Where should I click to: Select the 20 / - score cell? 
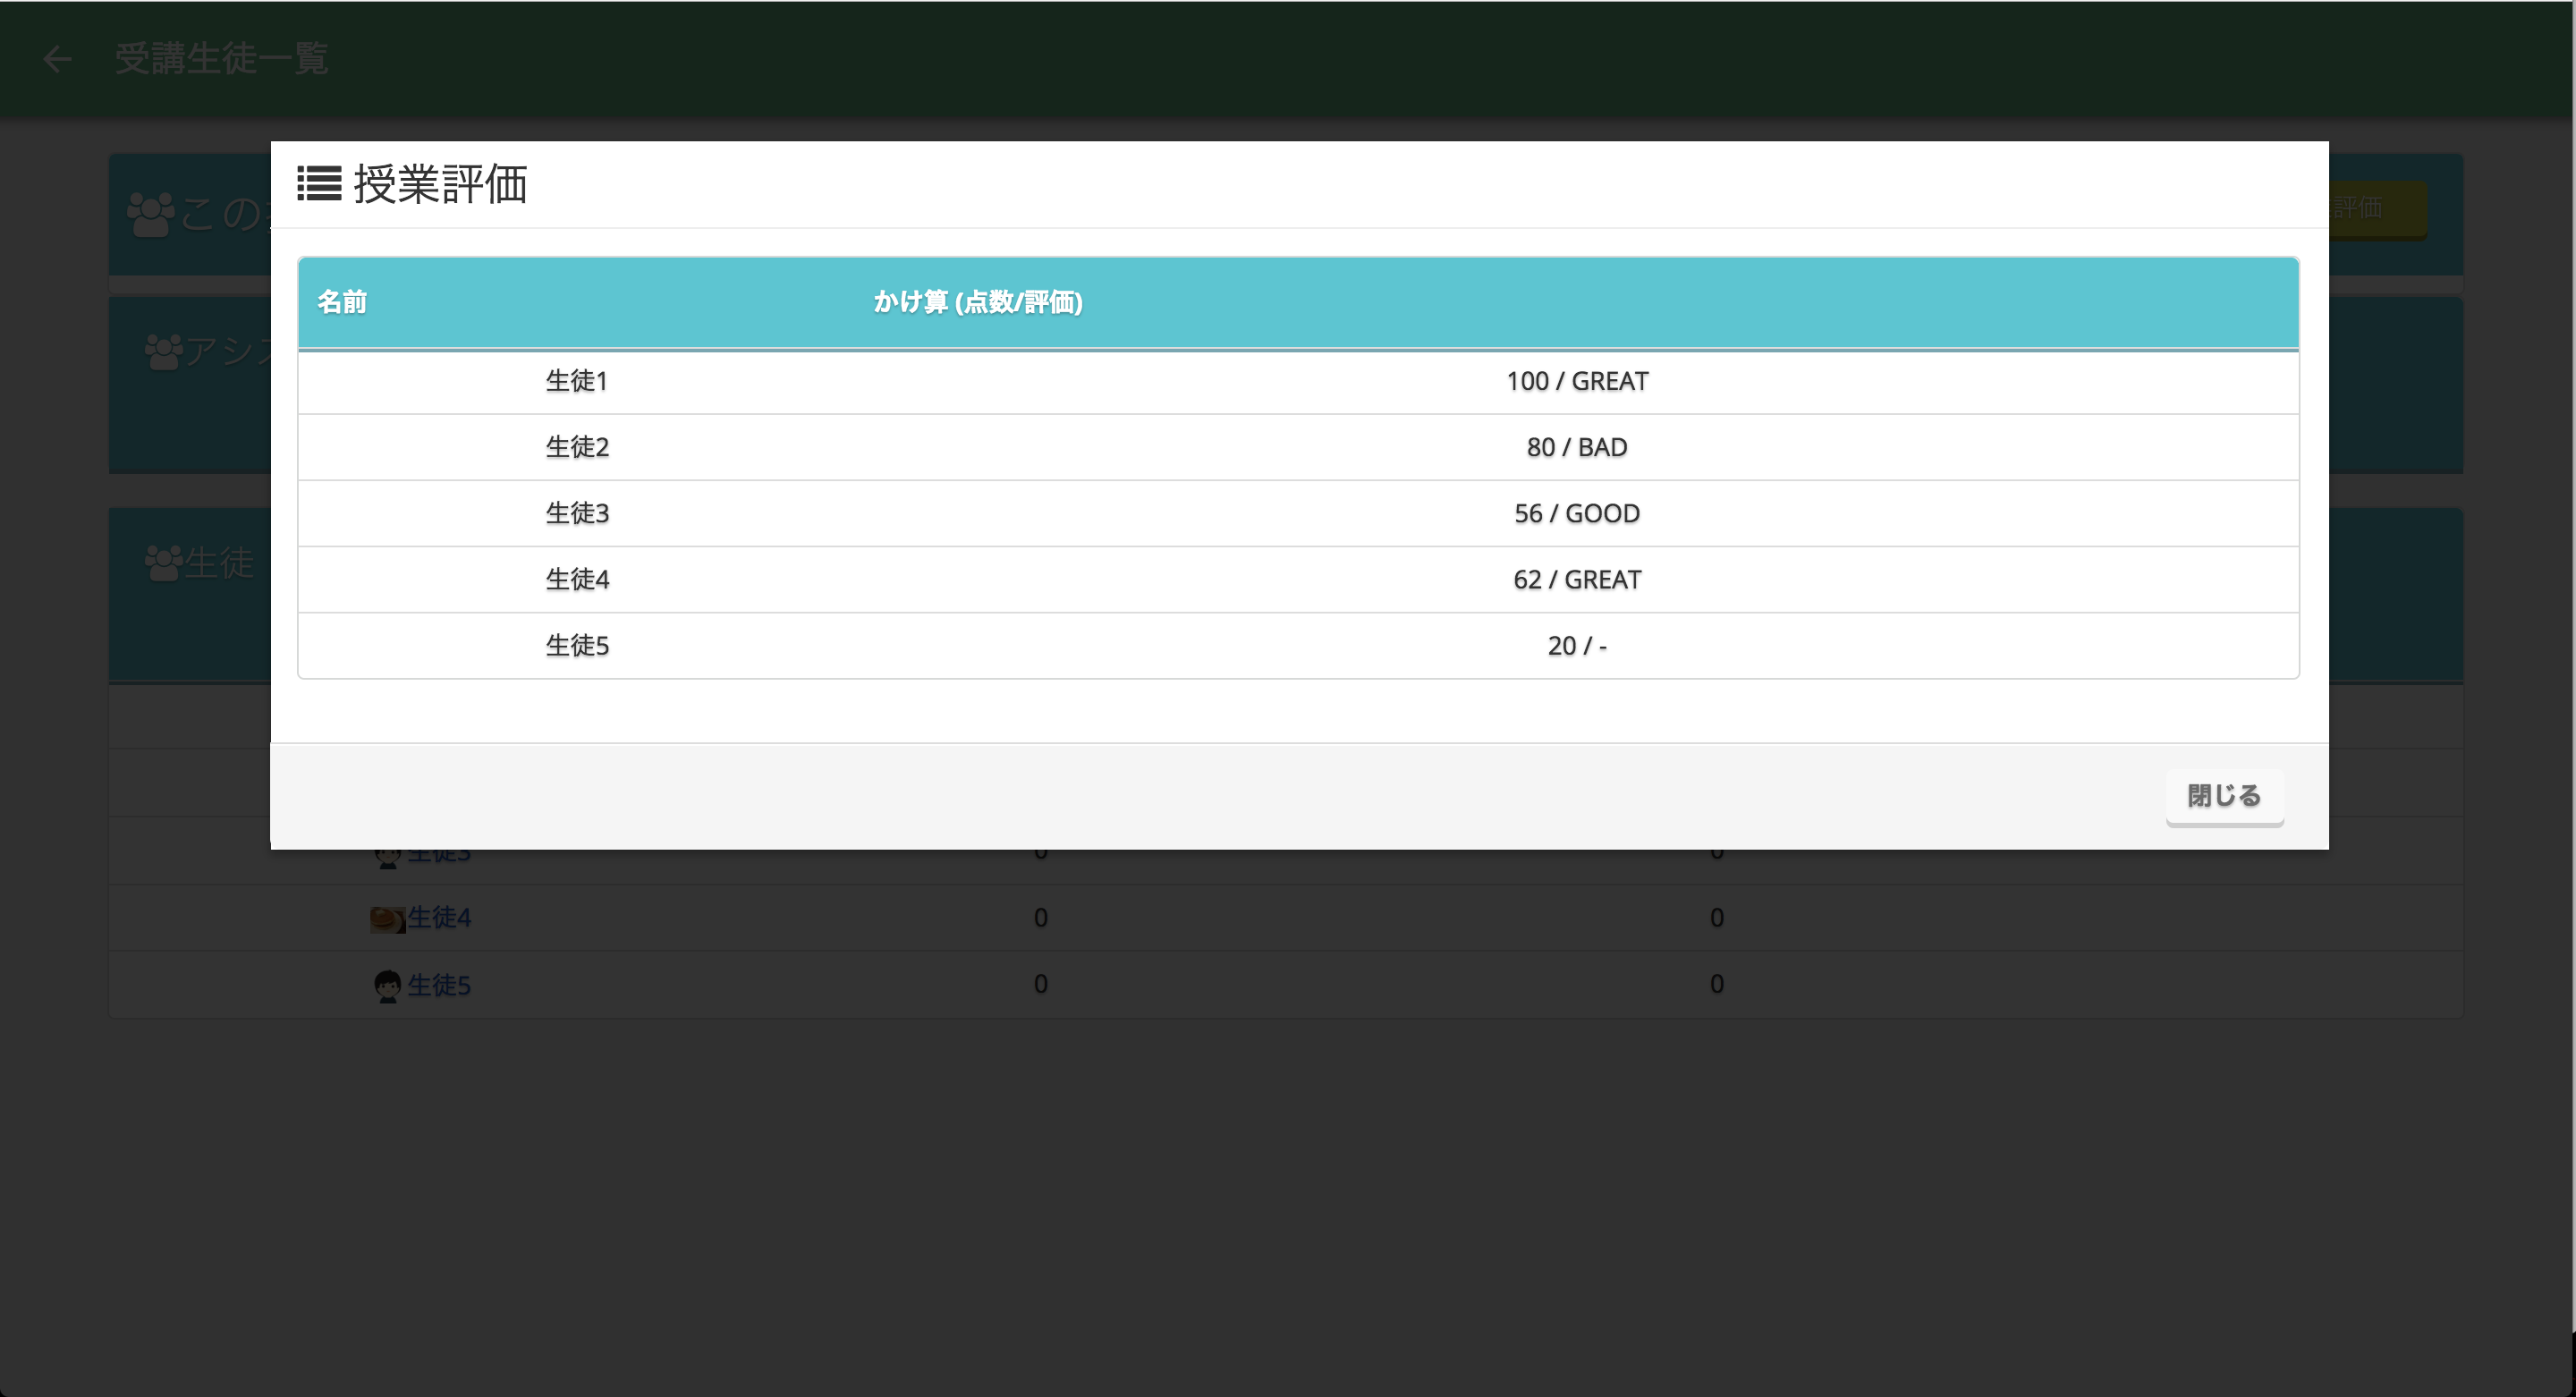tap(1577, 645)
